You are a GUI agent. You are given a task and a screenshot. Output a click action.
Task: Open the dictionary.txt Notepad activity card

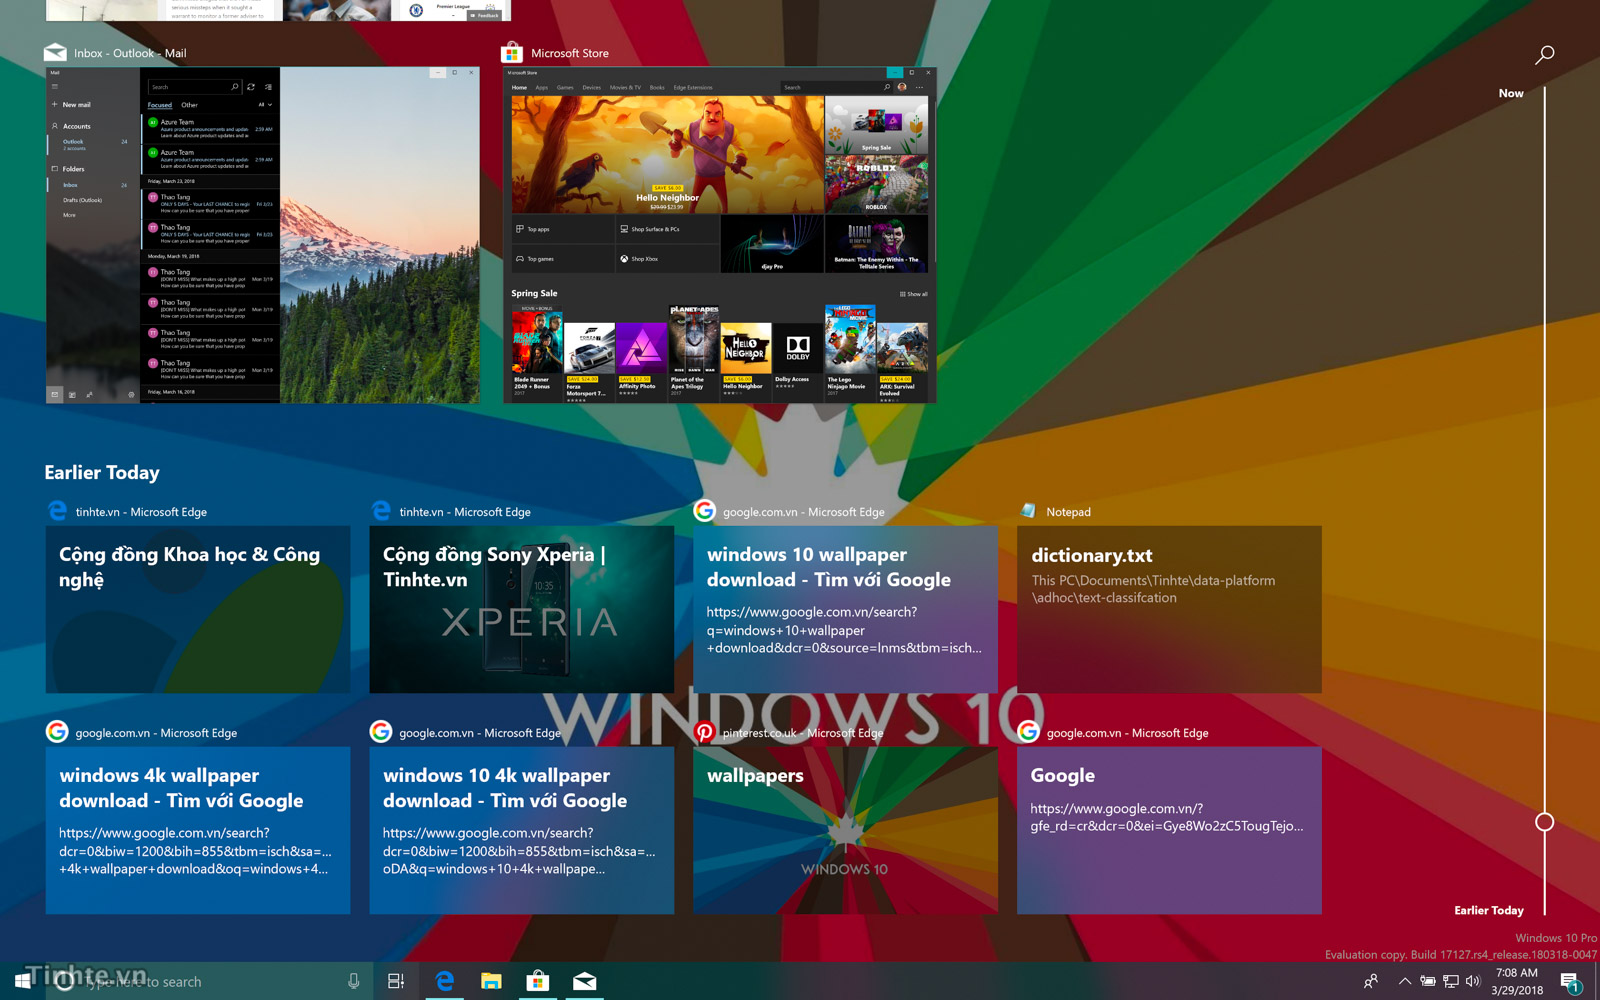(x=1168, y=610)
